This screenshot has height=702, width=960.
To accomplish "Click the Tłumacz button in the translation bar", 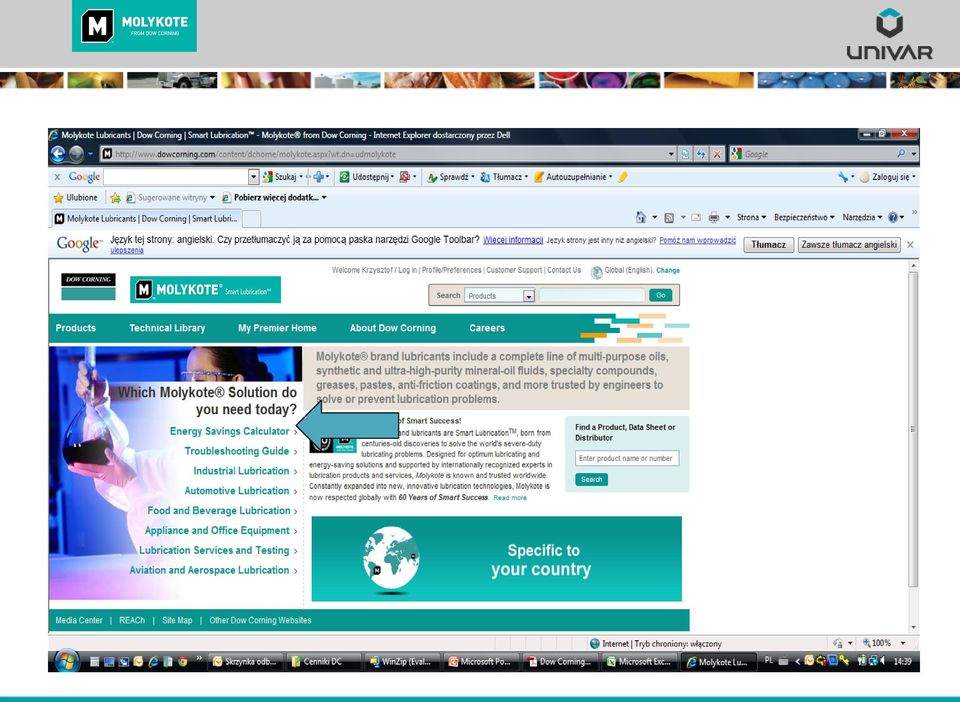I will point(768,245).
